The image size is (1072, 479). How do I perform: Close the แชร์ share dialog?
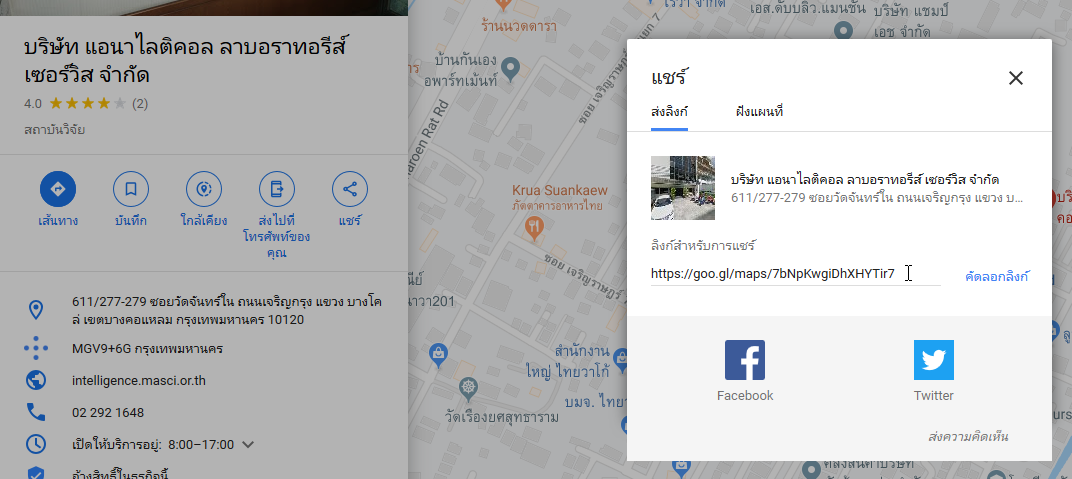(x=1015, y=78)
